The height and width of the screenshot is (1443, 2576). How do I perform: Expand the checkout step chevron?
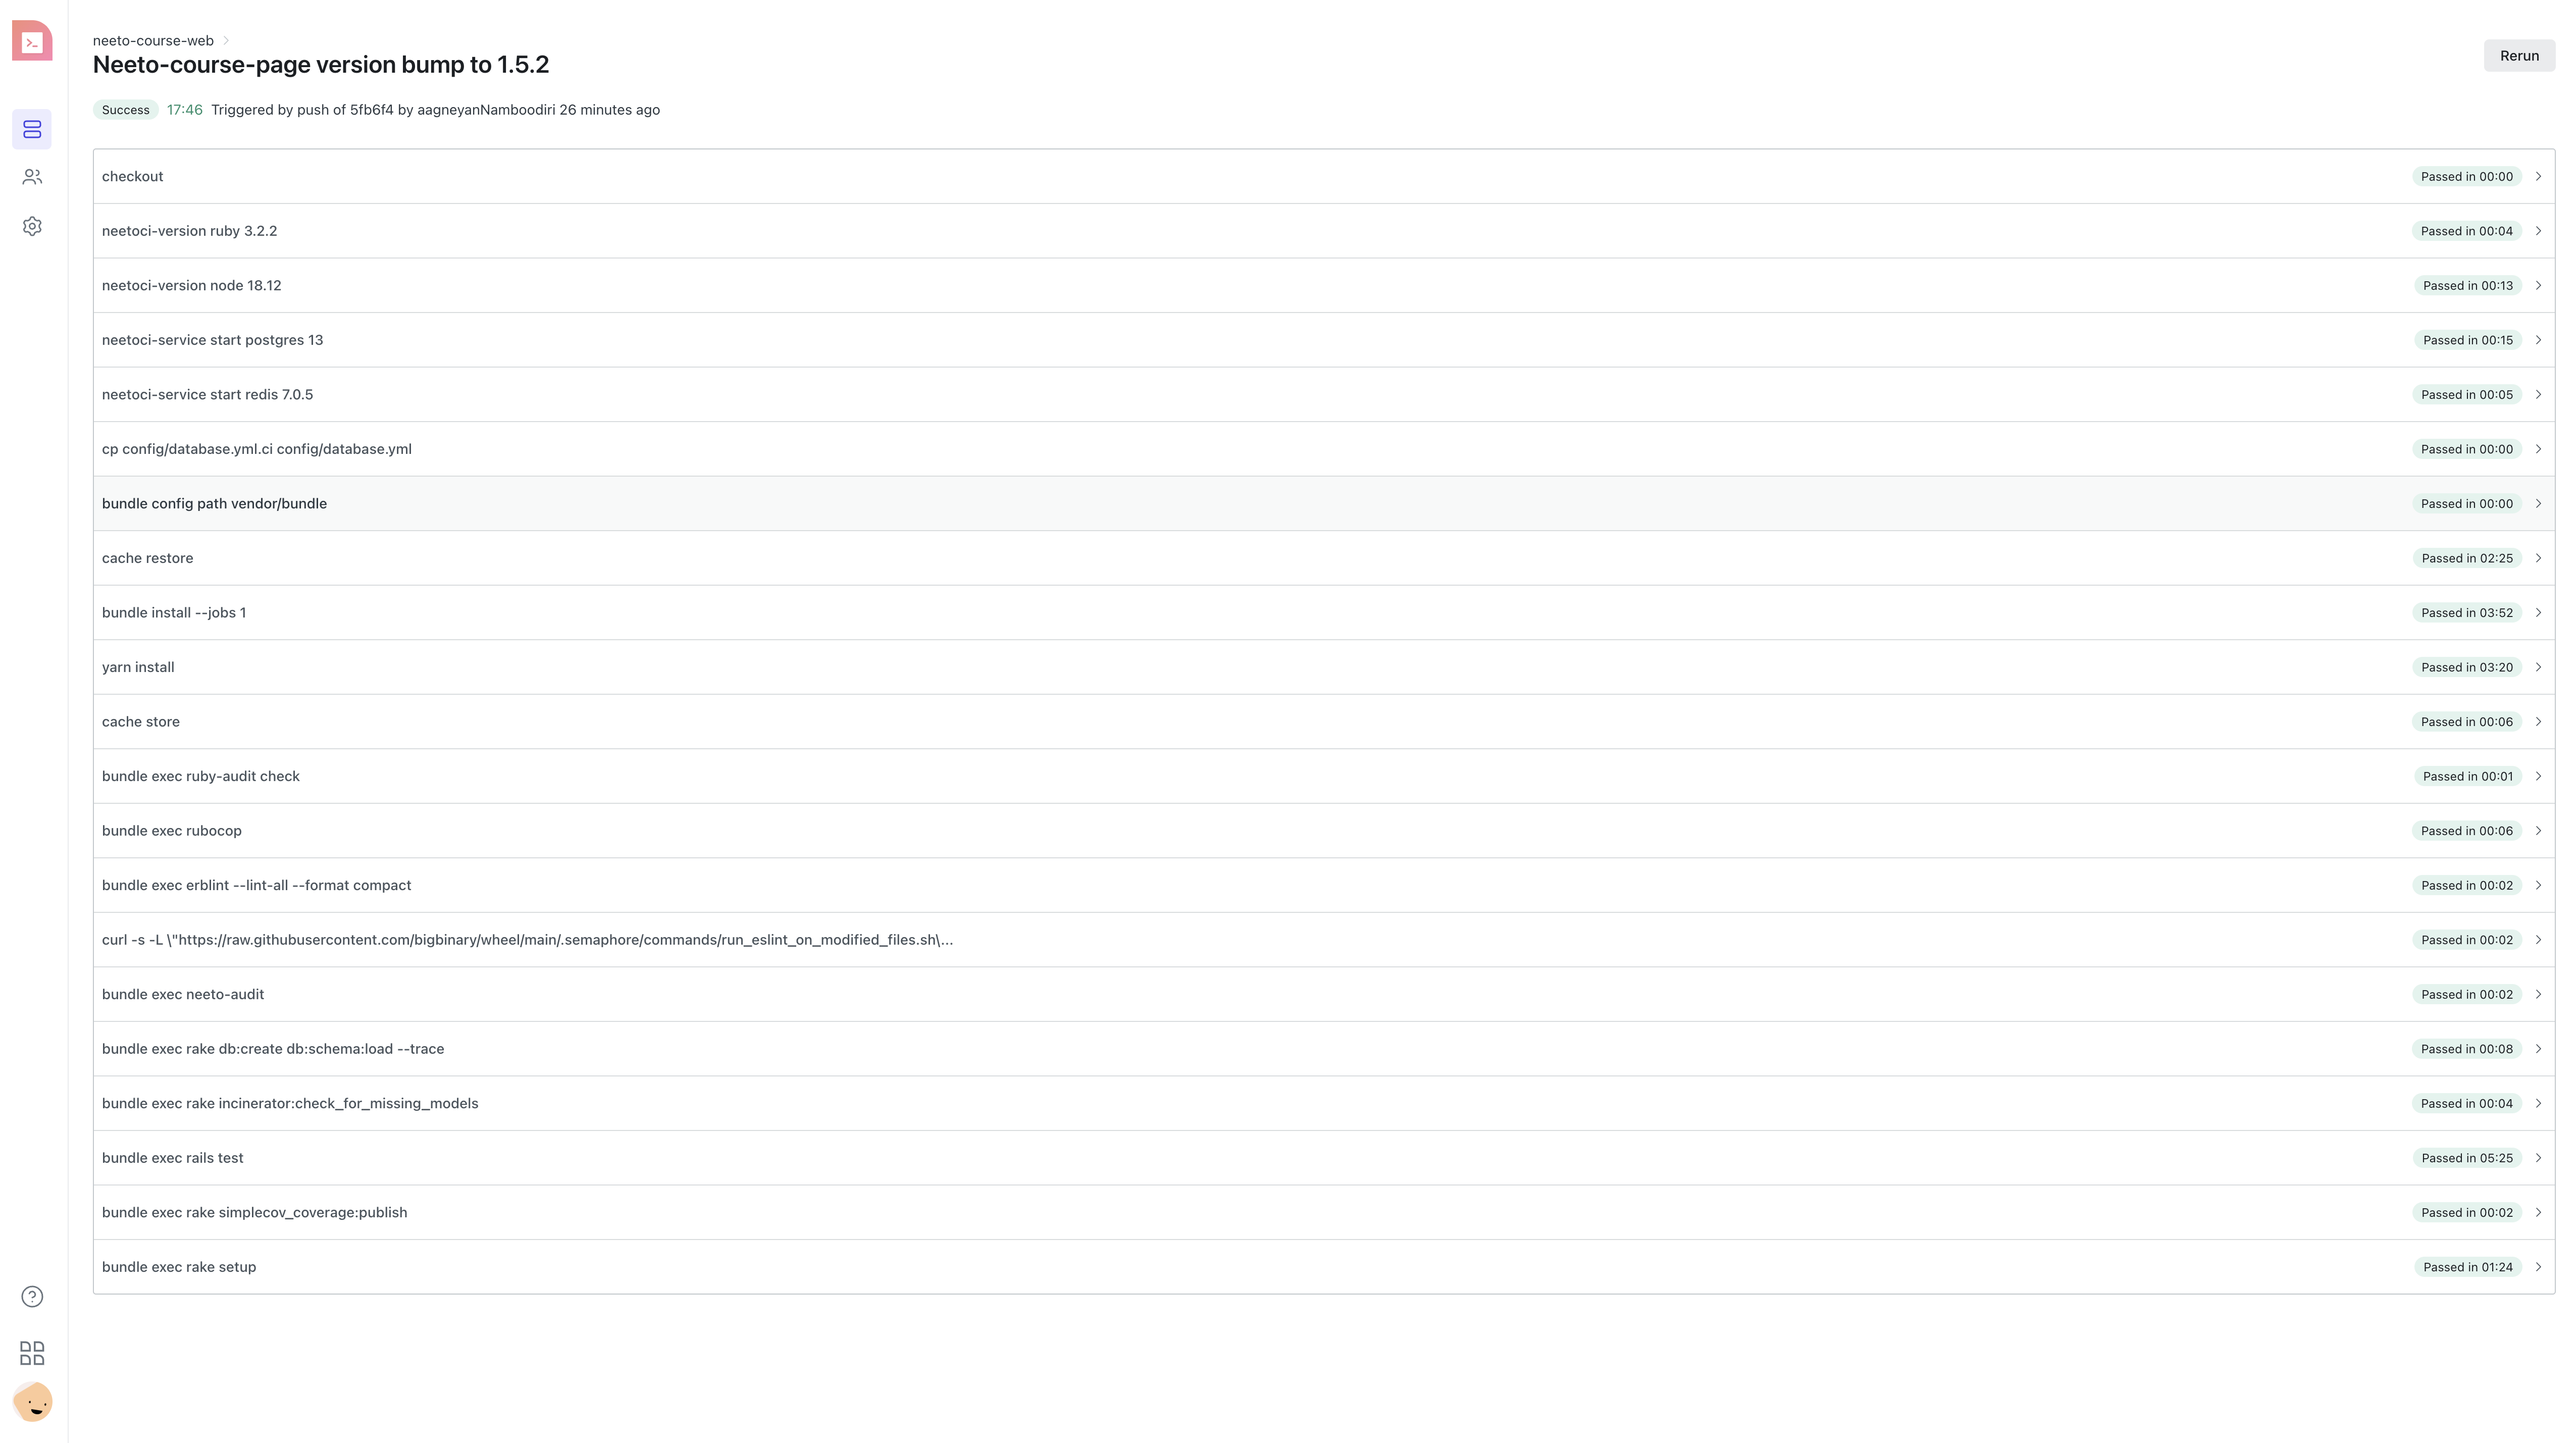pos(2538,176)
